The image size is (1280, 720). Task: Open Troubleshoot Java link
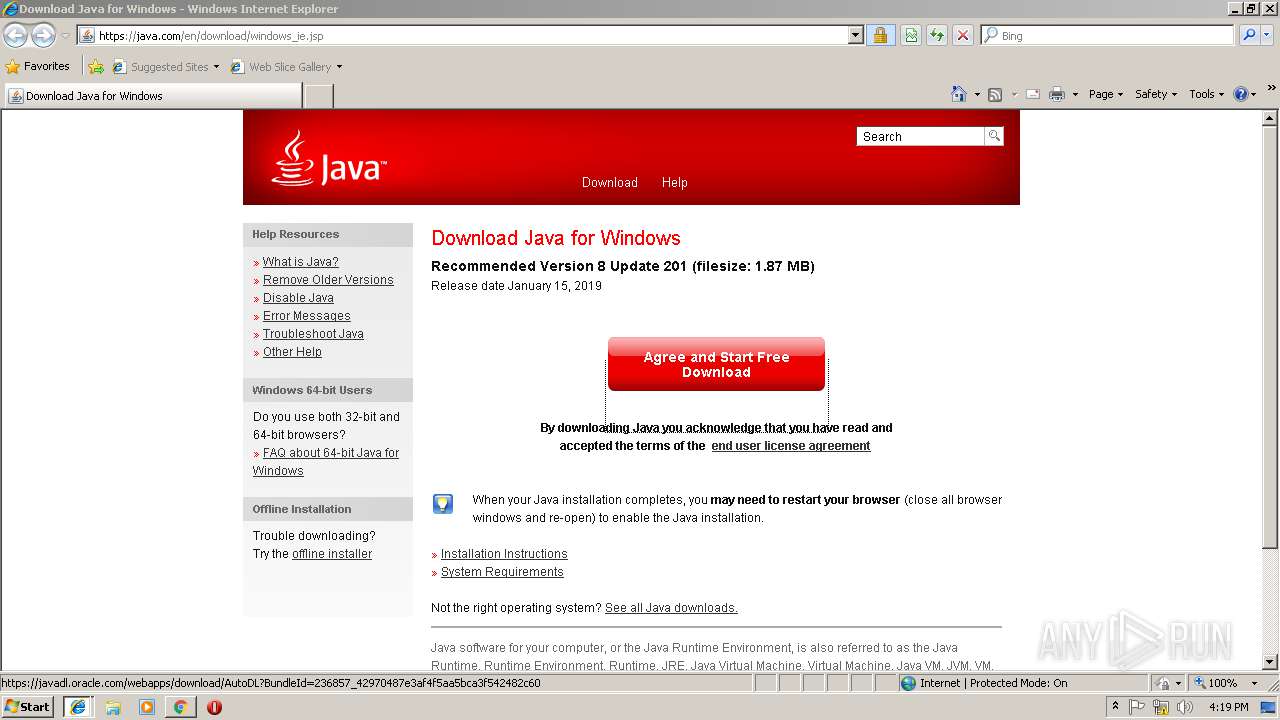313,334
